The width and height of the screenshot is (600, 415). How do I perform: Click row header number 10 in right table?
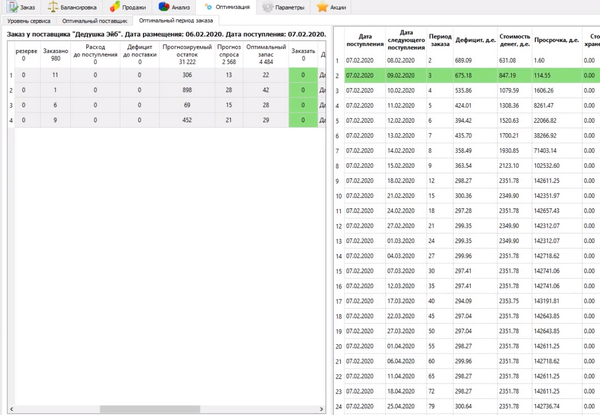[x=339, y=196]
